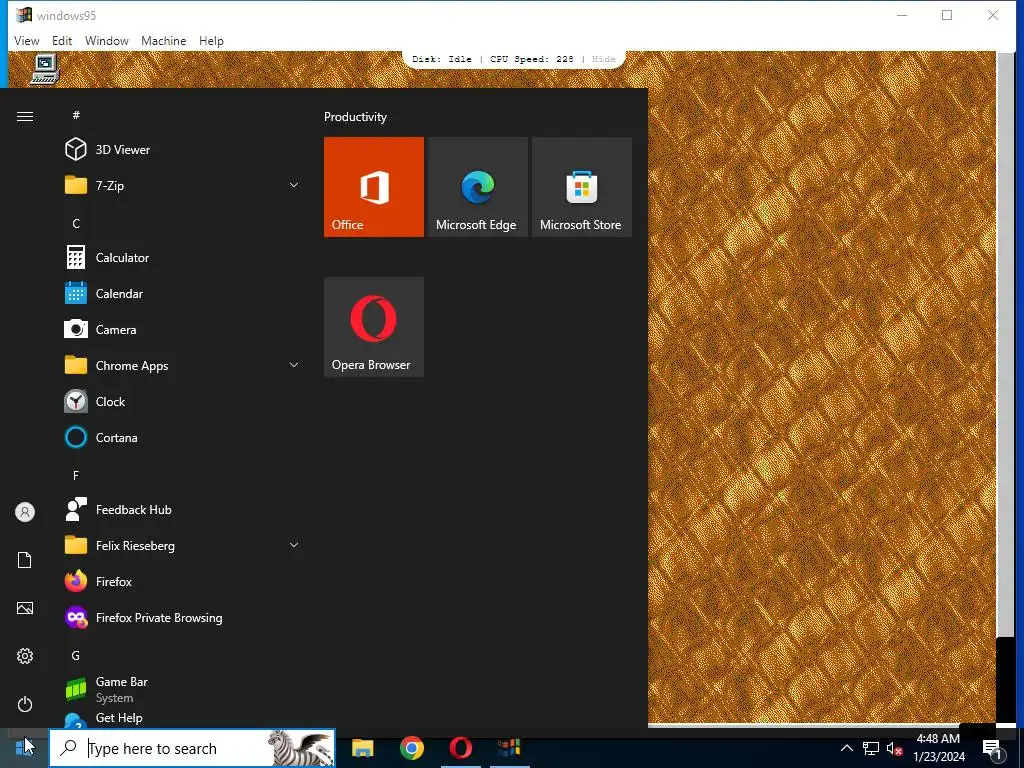Expand the Felix Rieseberg folder
Viewport: 1024px width, 768px height.
tap(294, 545)
